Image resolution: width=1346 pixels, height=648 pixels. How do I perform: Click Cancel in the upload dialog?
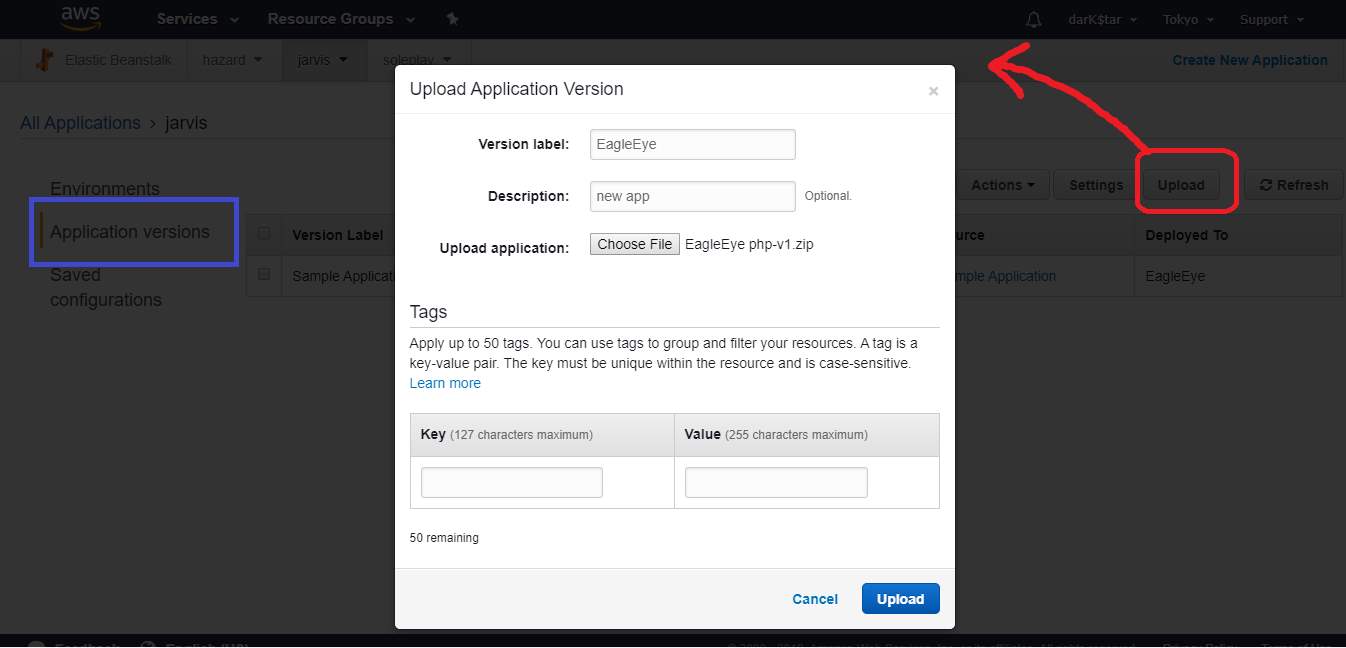point(815,599)
